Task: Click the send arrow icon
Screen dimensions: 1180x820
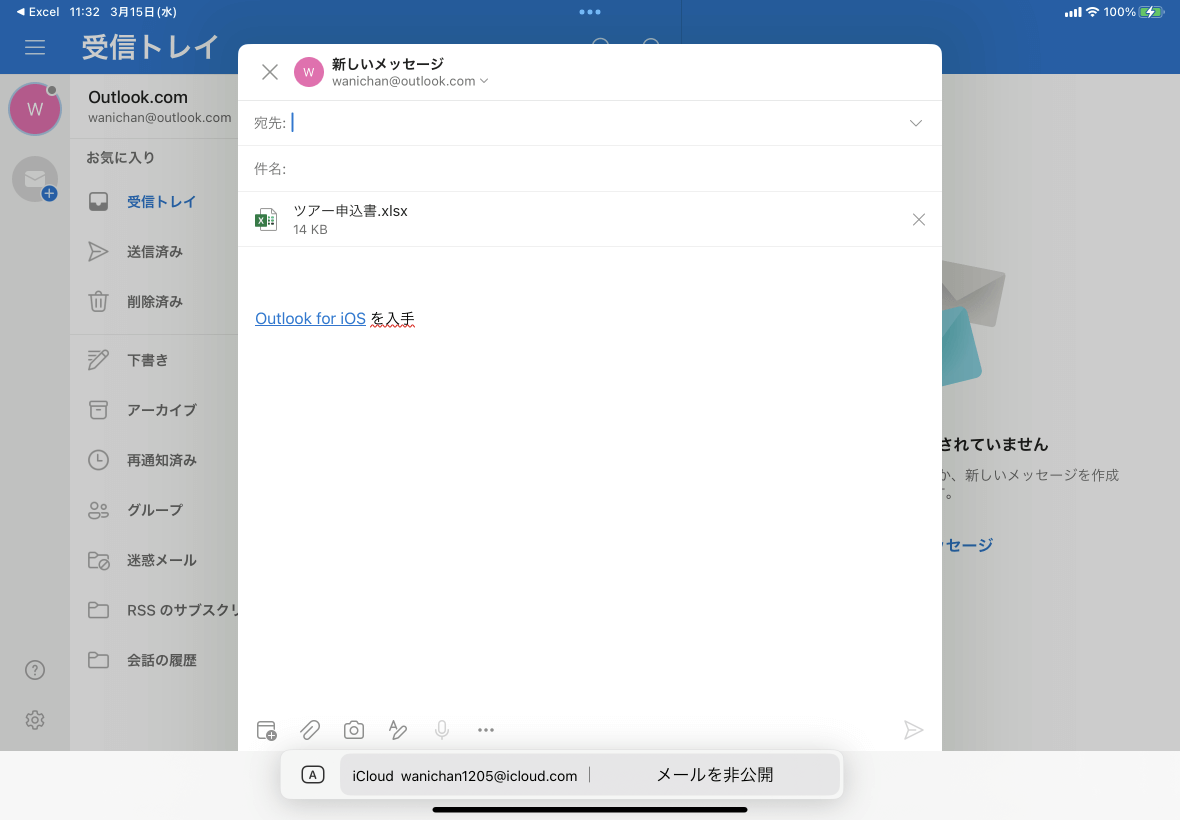Action: 913,730
